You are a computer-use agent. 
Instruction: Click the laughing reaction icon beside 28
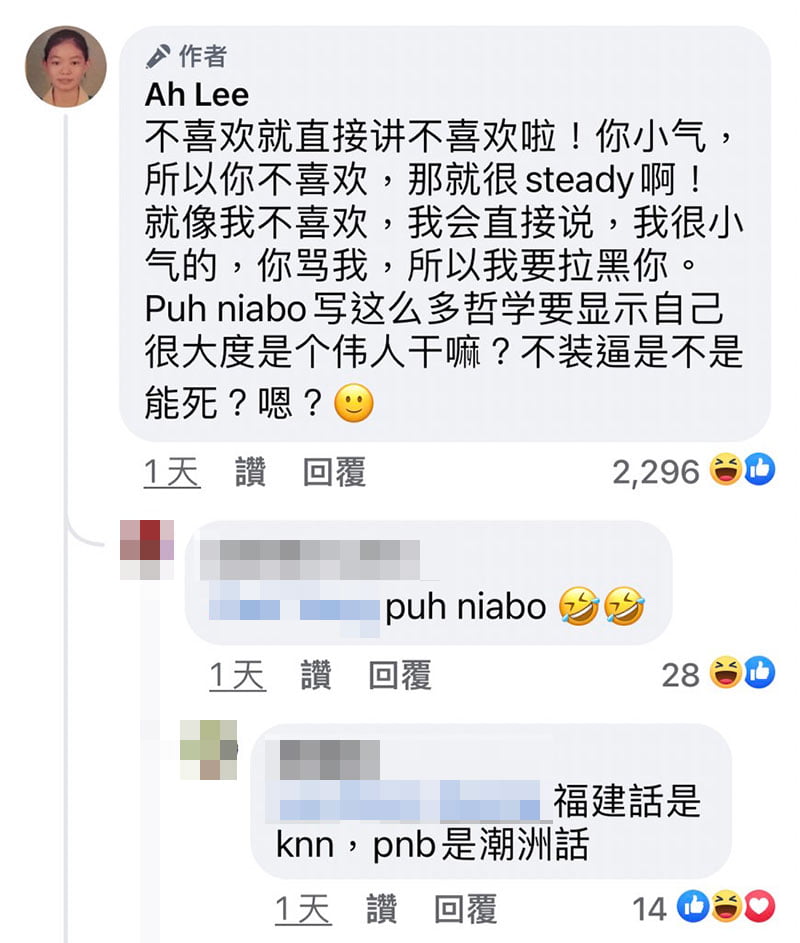point(726,672)
